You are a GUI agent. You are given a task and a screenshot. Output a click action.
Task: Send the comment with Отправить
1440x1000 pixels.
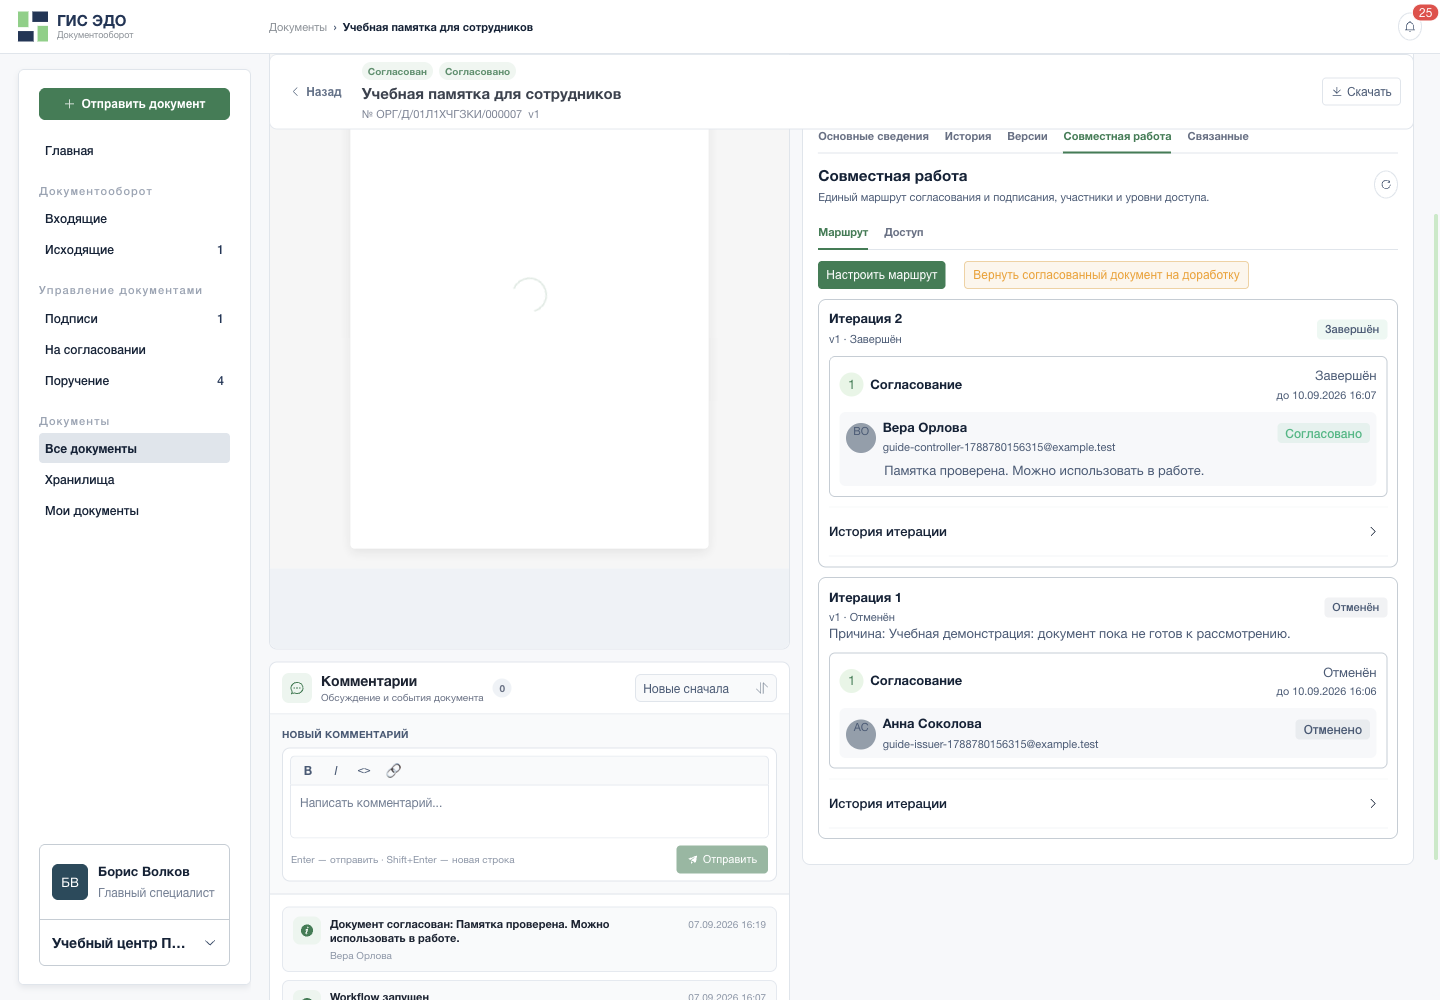722,860
